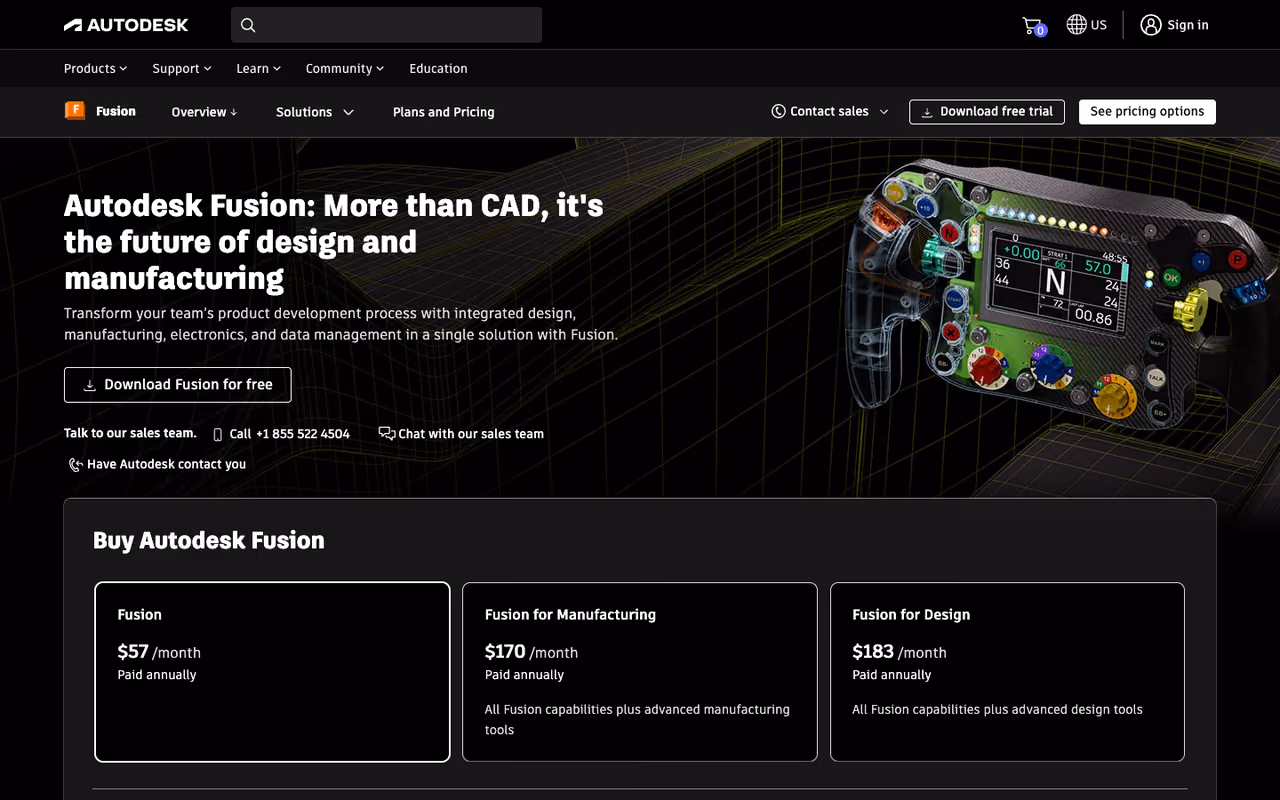Expand the Community menu

coord(345,69)
